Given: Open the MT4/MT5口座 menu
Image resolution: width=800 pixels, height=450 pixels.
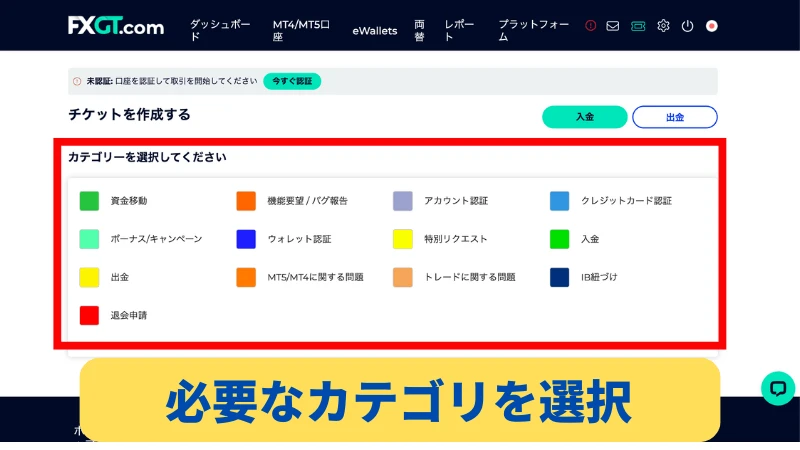Looking at the screenshot, I should coord(301,30).
